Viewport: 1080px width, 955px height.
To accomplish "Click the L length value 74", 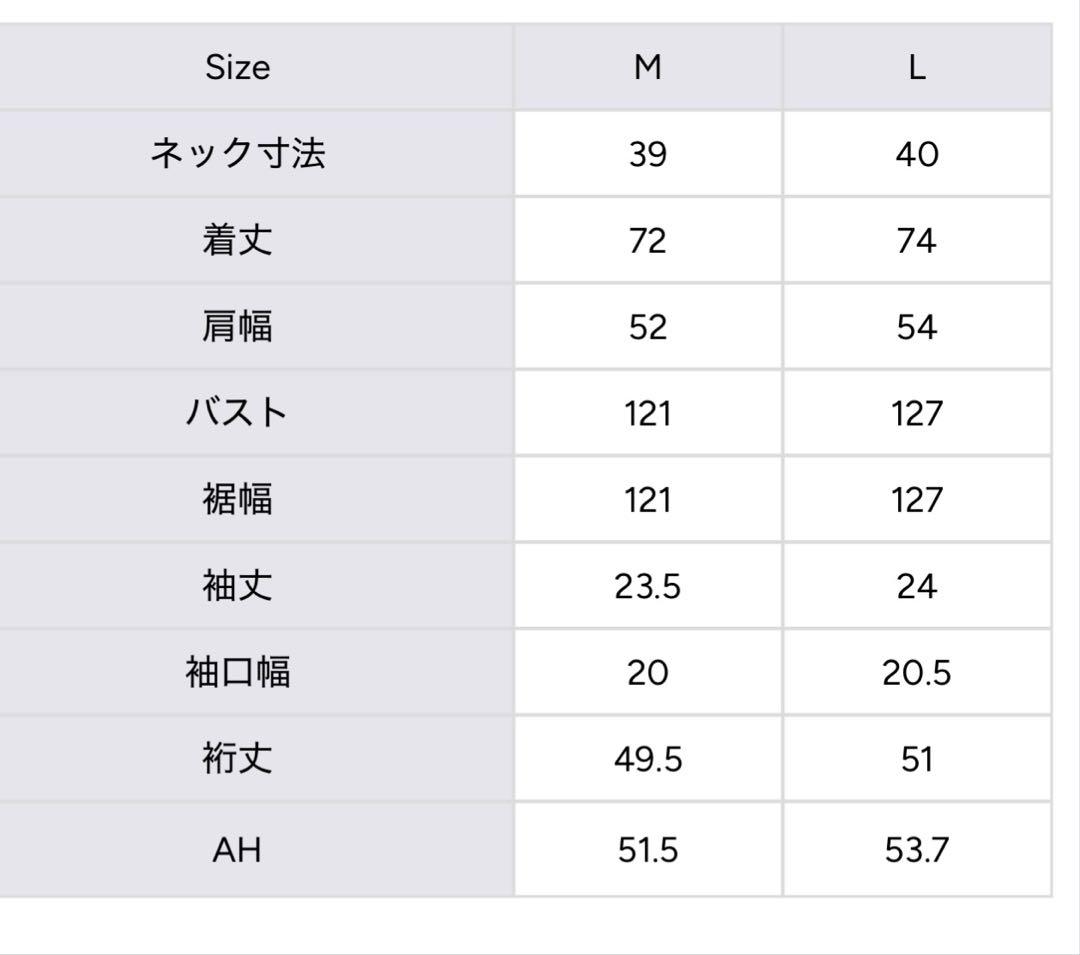I will click(x=917, y=240).
